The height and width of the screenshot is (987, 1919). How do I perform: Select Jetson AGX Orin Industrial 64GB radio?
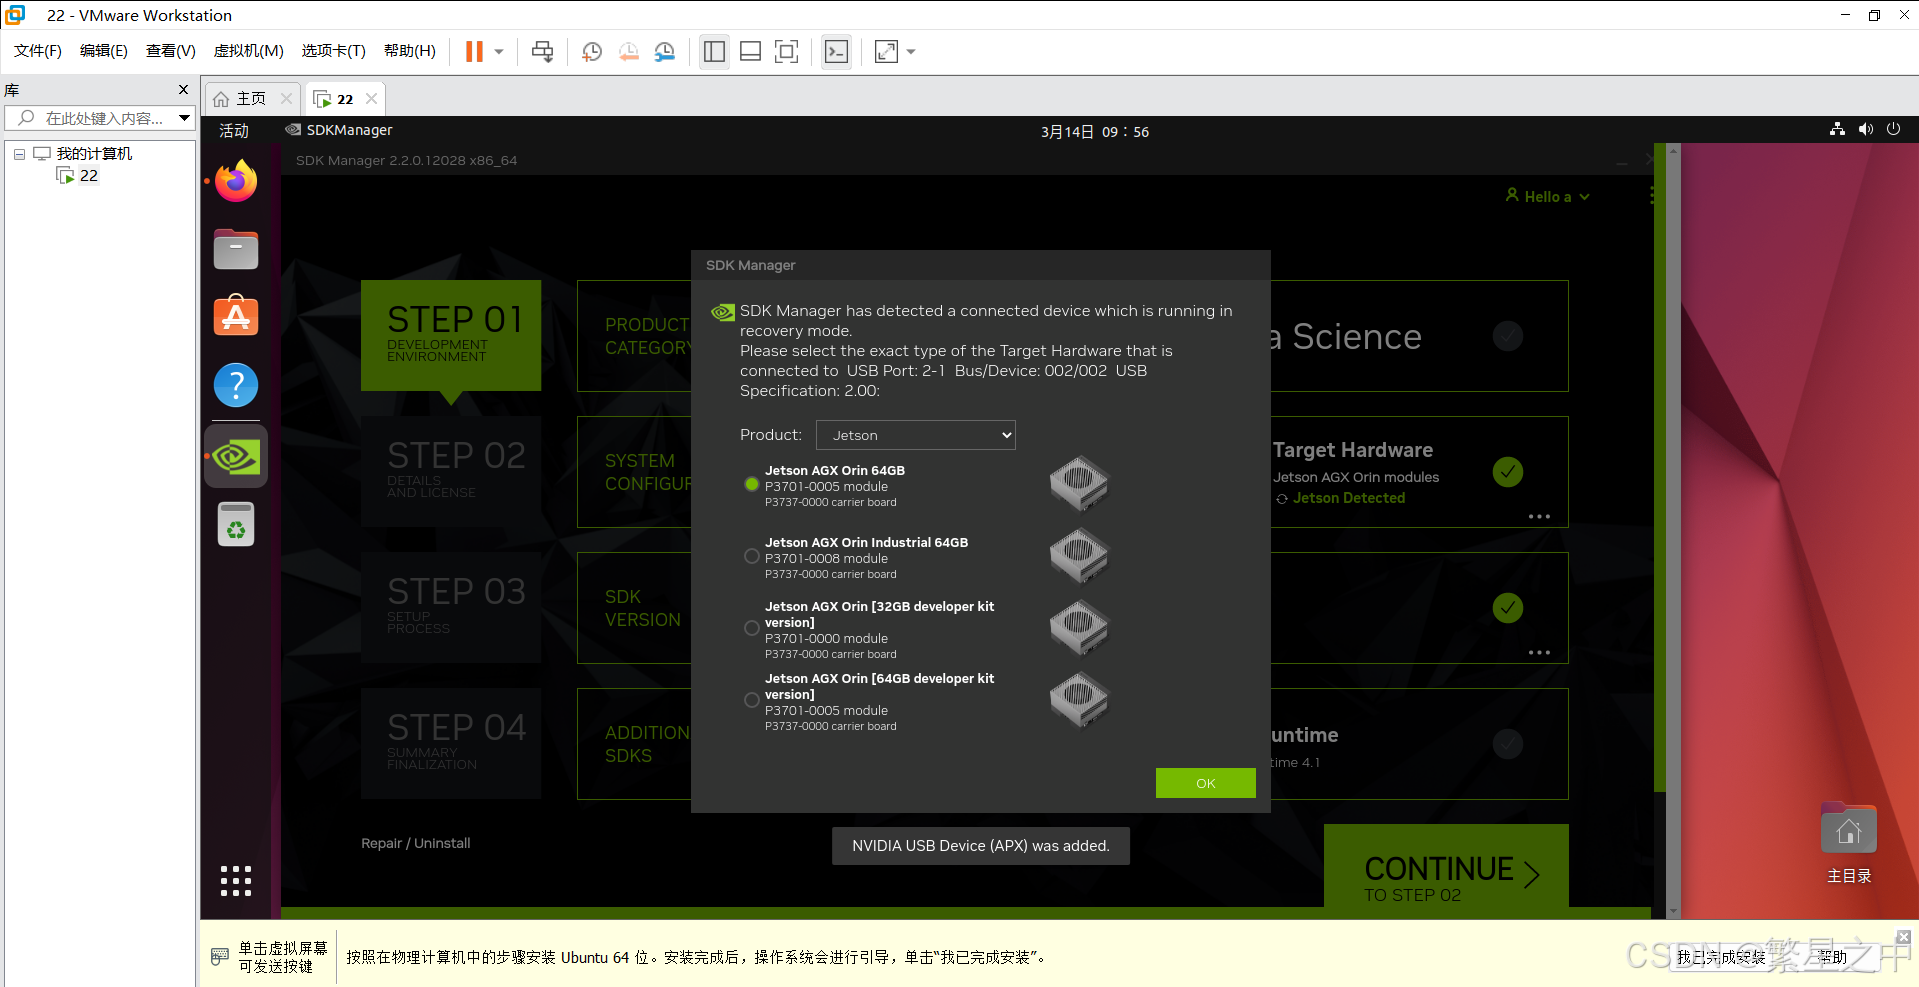tap(752, 556)
